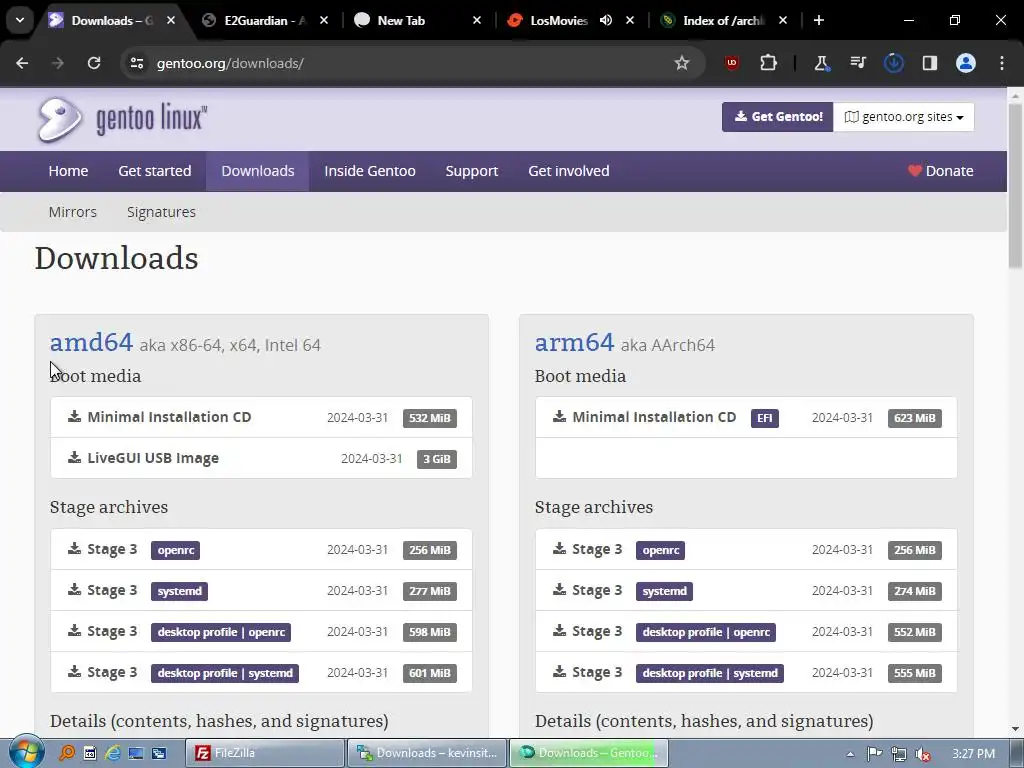Switch to the LosMovies tab

[558, 20]
